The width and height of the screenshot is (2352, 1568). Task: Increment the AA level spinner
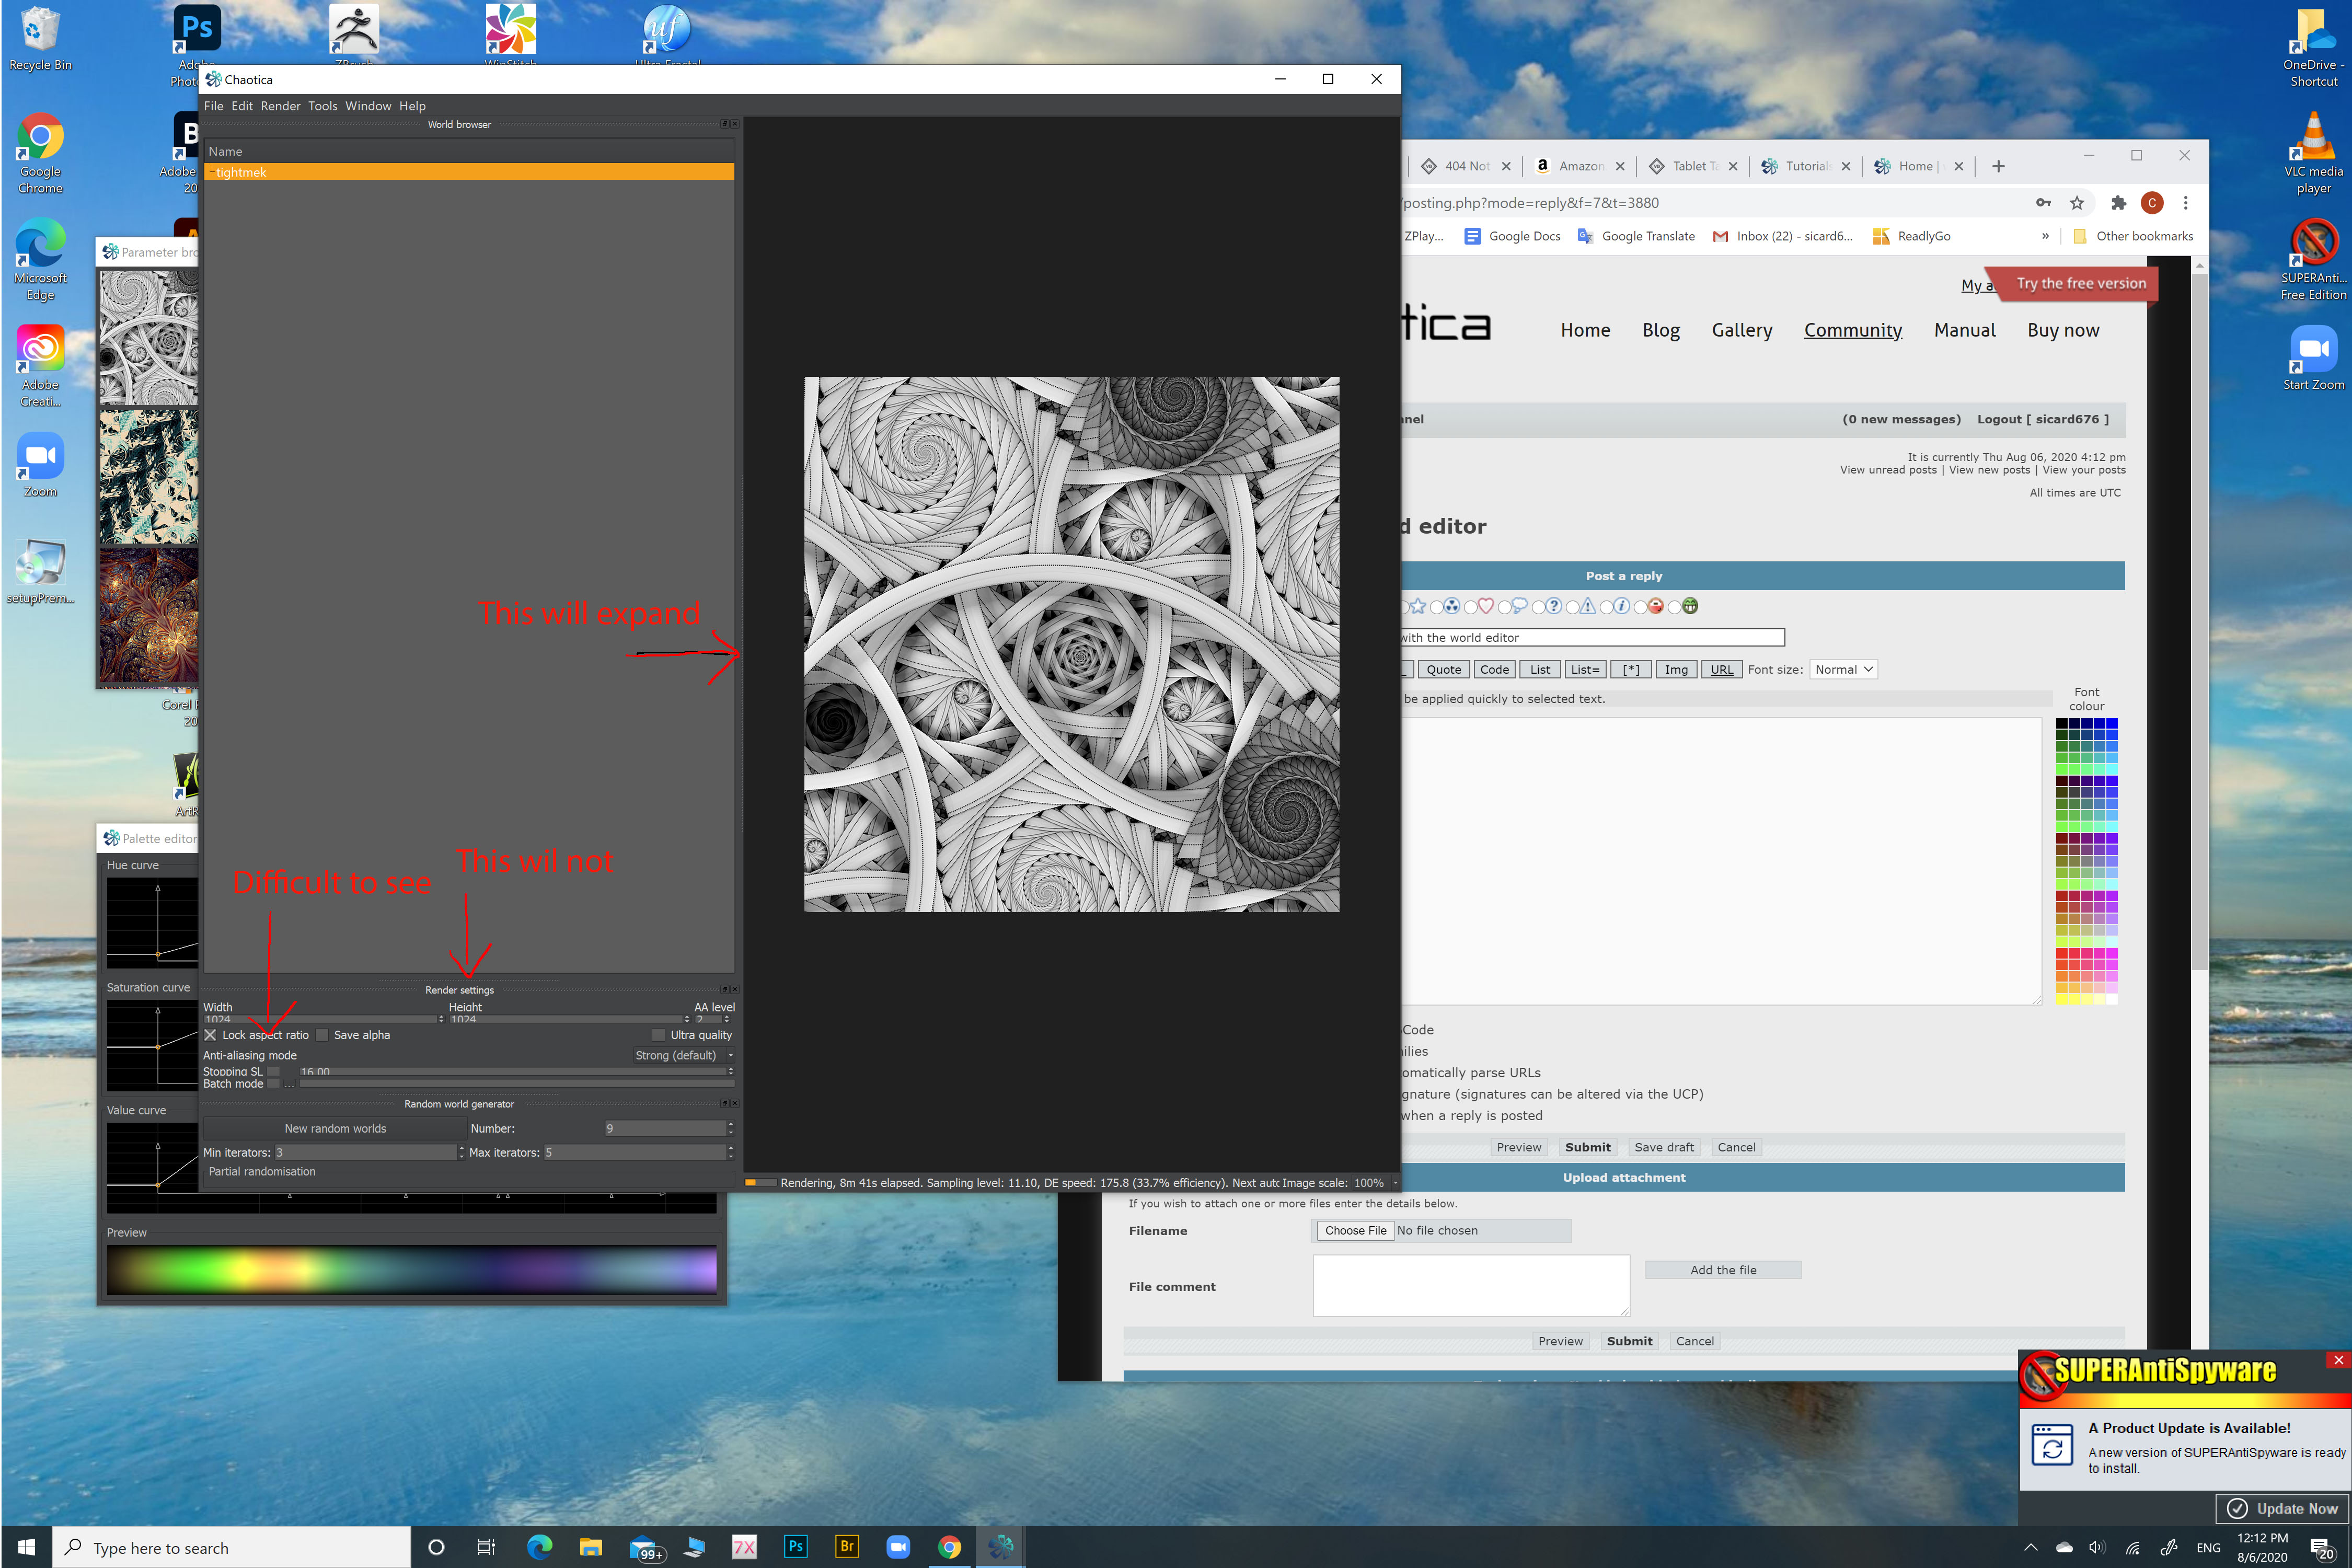[x=727, y=1016]
